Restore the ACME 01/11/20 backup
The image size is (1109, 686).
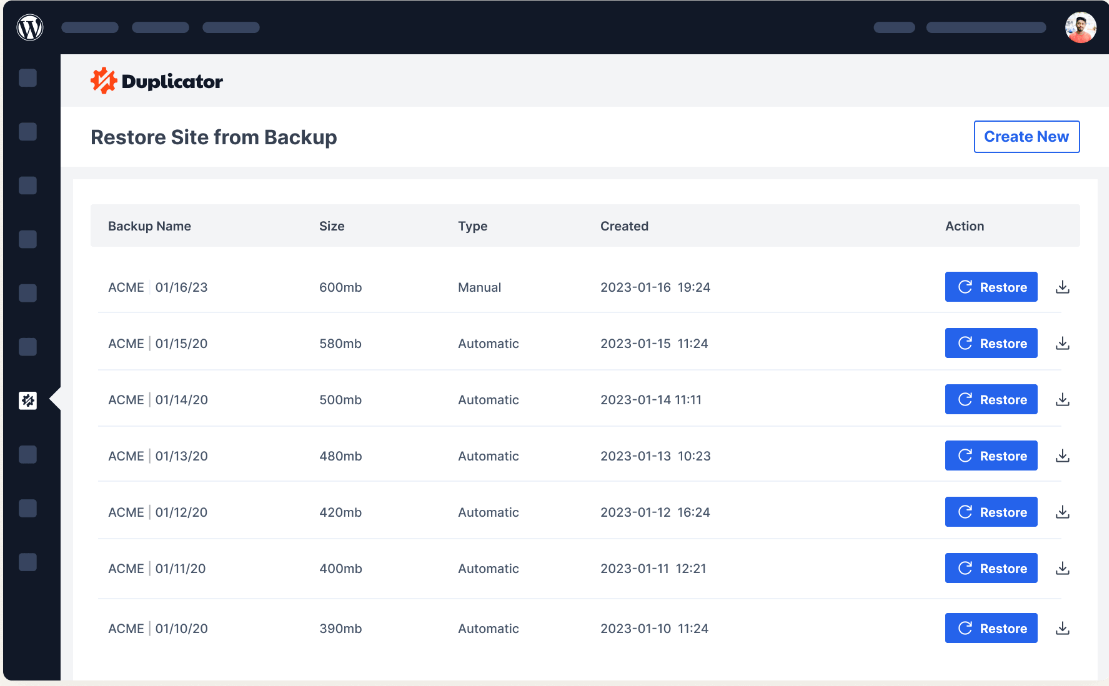click(x=991, y=568)
